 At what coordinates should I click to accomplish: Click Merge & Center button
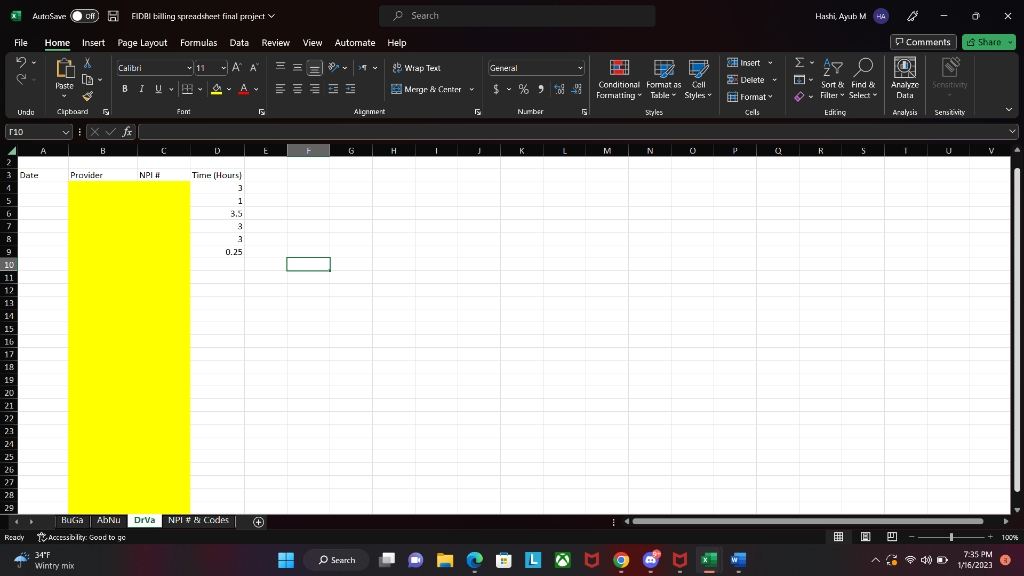tap(426, 89)
